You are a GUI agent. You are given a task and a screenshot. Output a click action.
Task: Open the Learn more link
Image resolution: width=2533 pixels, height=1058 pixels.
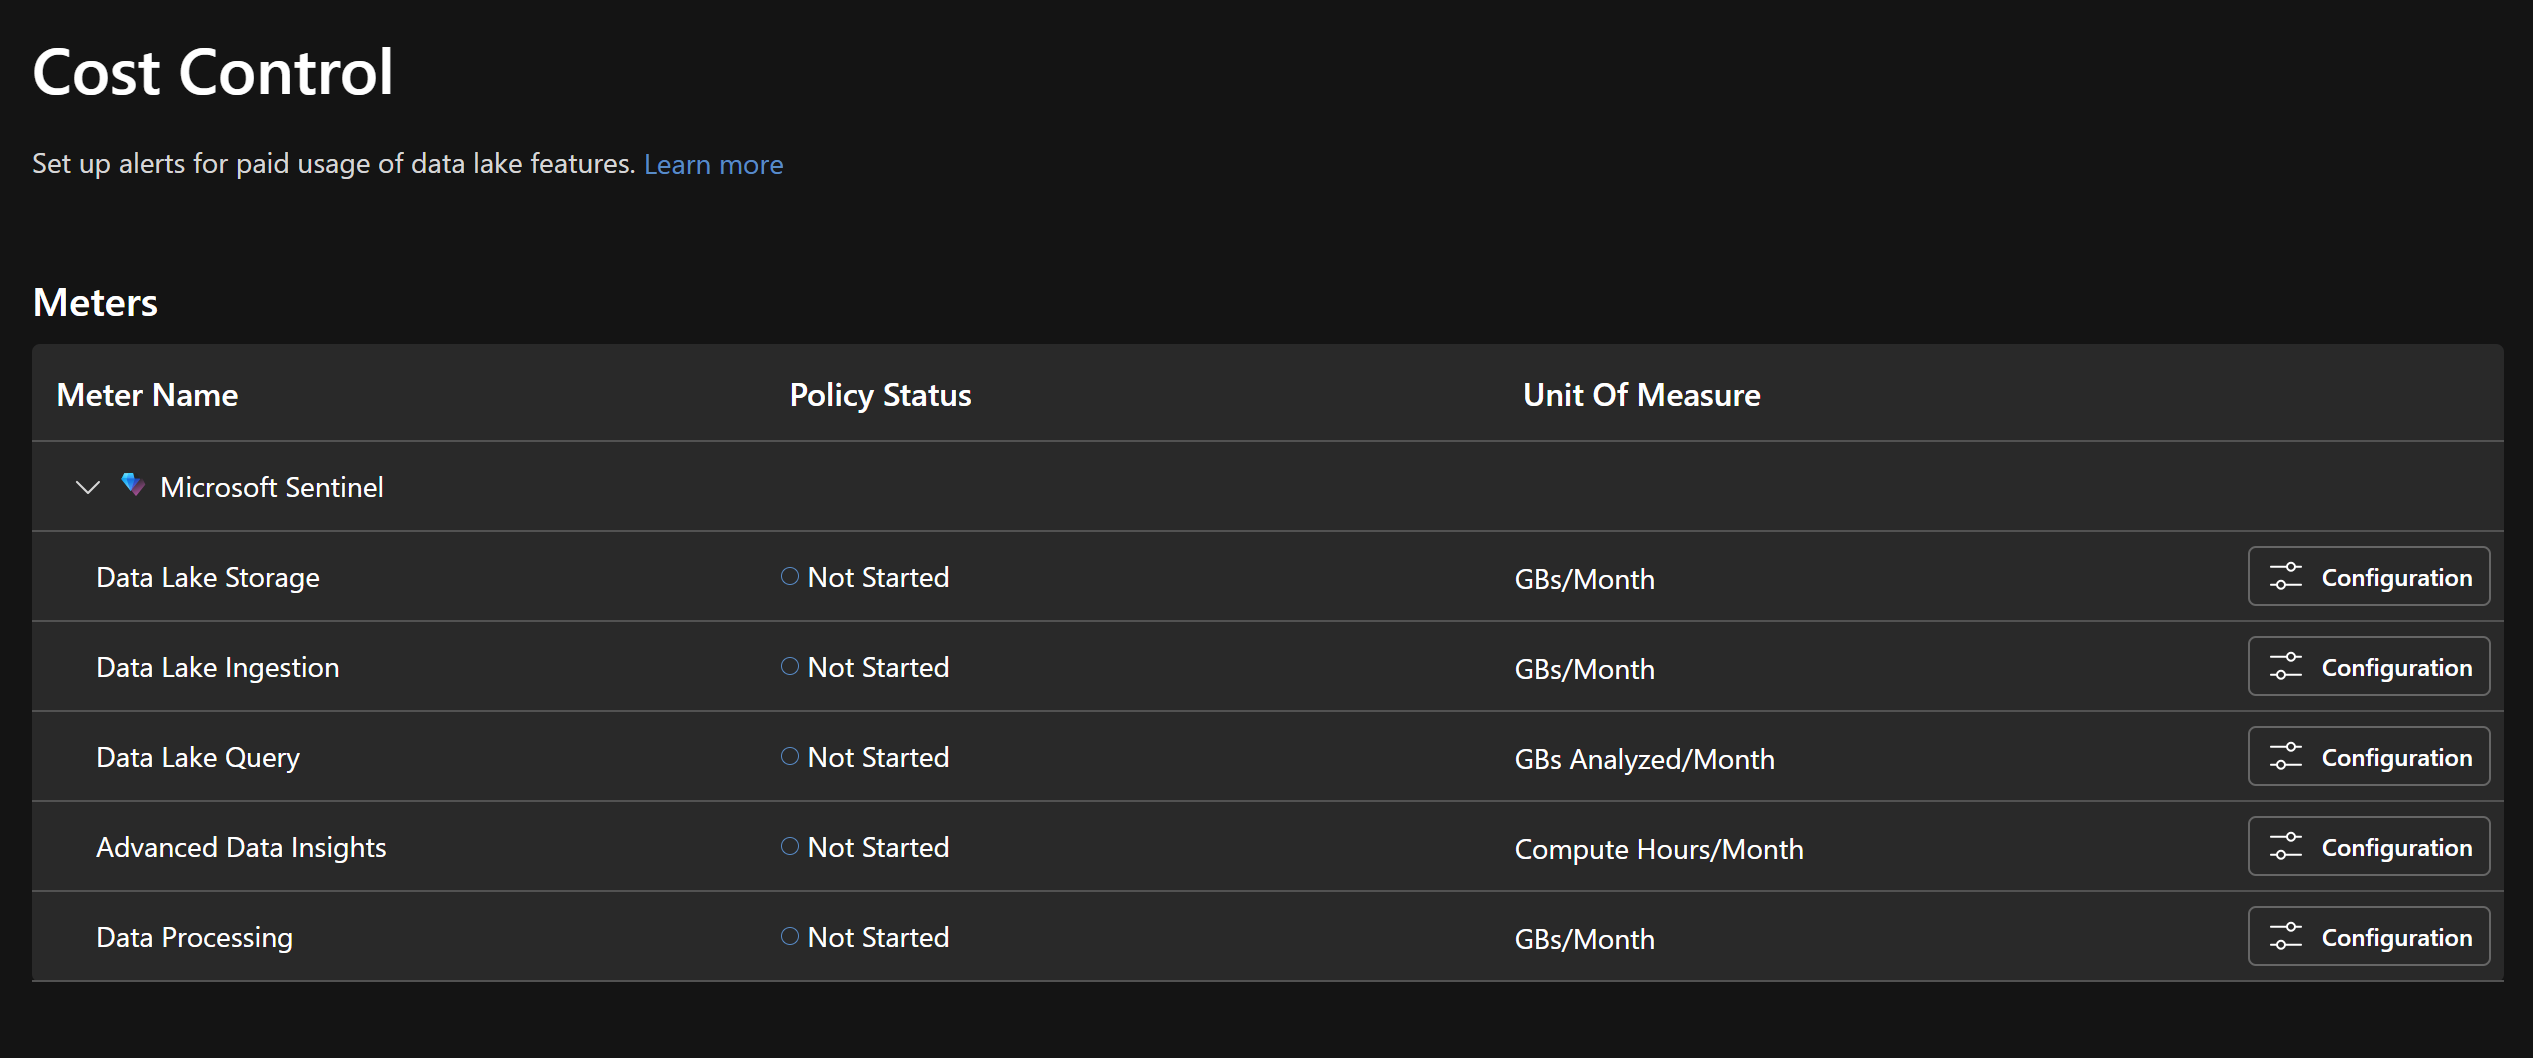pyautogui.click(x=713, y=164)
